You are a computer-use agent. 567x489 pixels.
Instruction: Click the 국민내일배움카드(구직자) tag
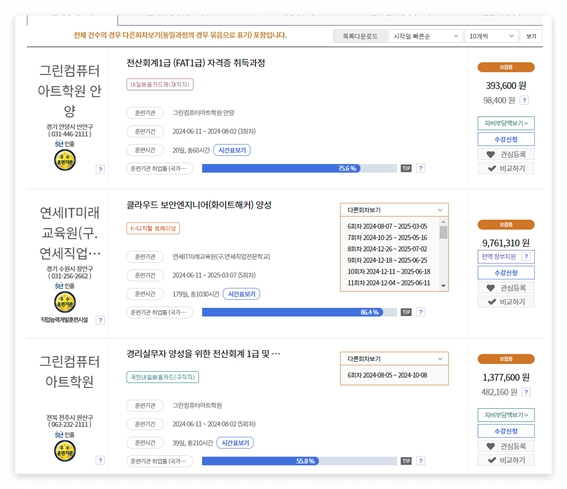(x=162, y=377)
